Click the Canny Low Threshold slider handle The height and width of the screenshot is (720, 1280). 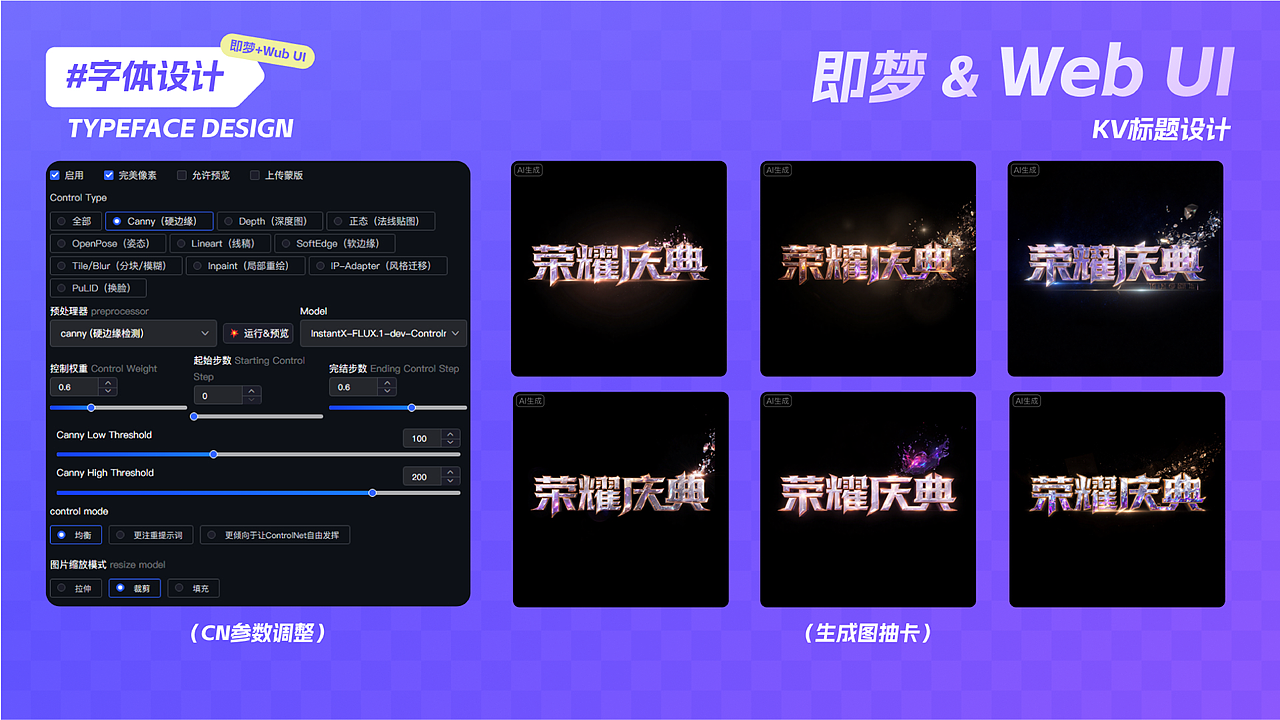coord(213,454)
